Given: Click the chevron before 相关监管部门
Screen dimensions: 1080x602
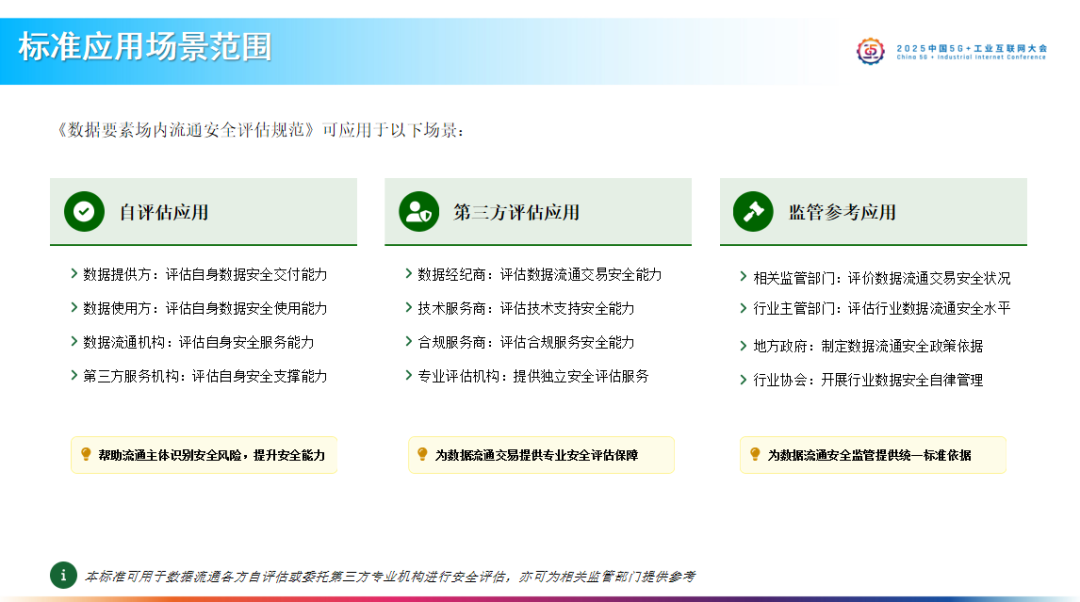Looking at the screenshot, I should pyautogui.click(x=744, y=277).
